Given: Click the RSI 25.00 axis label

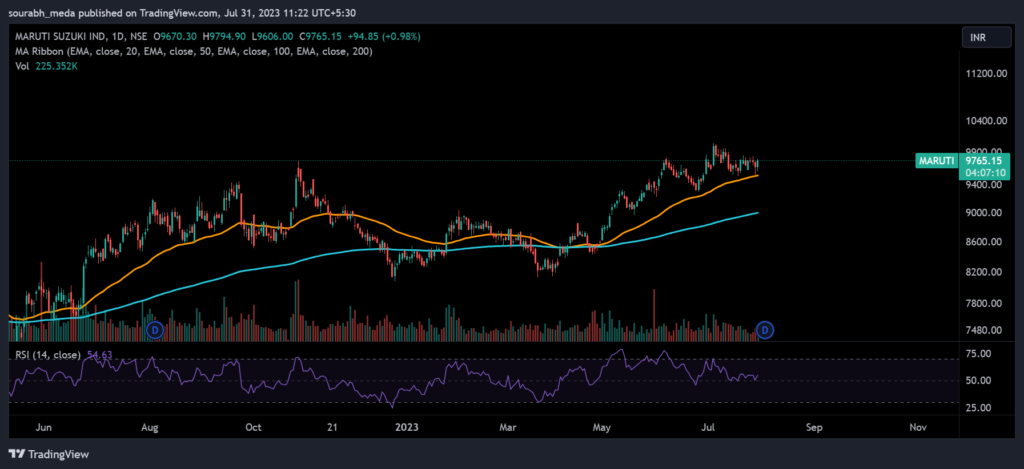Looking at the screenshot, I should 980,408.
